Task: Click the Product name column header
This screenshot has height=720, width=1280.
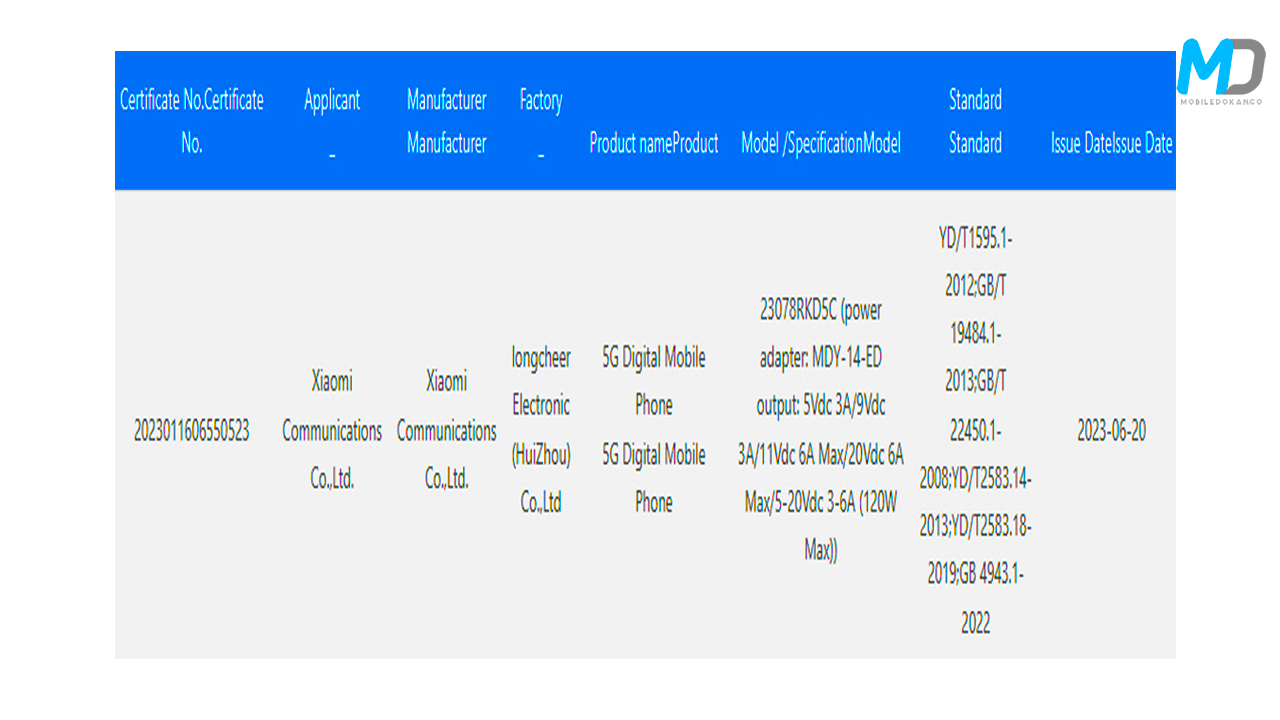Action: tap(653, 144)
